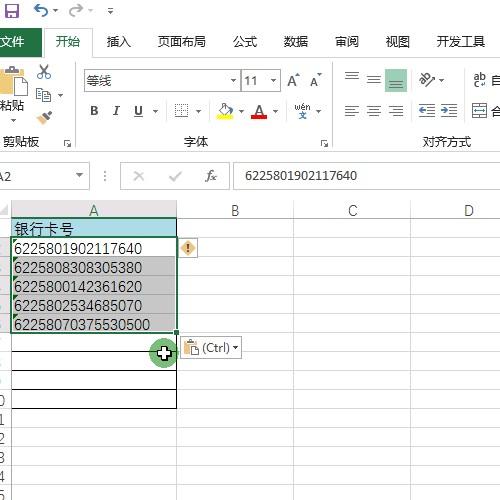Image resolution: width=500 pixels, height=500 pixels.
Task: Click the Copy icon
Action: (43, 95)
